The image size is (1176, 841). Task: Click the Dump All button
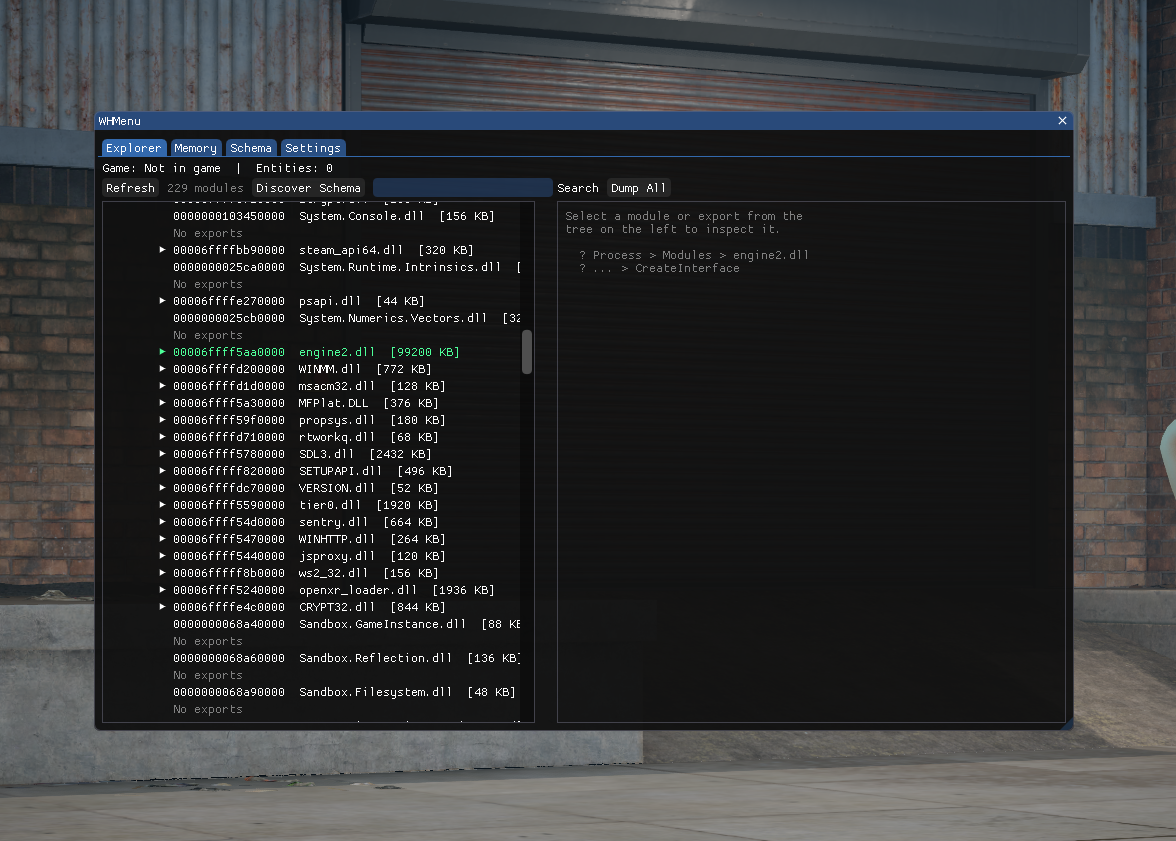point(638,188)
